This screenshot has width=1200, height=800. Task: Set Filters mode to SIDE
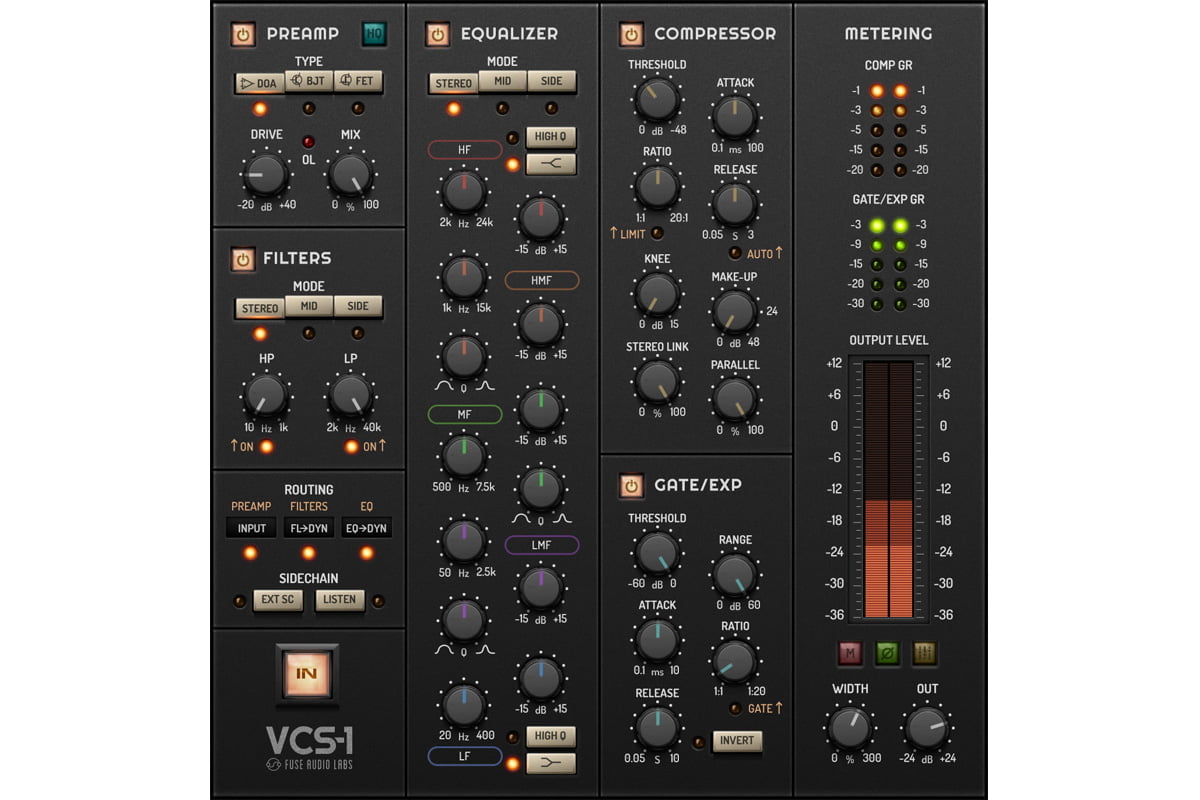(x=358, y=308)
